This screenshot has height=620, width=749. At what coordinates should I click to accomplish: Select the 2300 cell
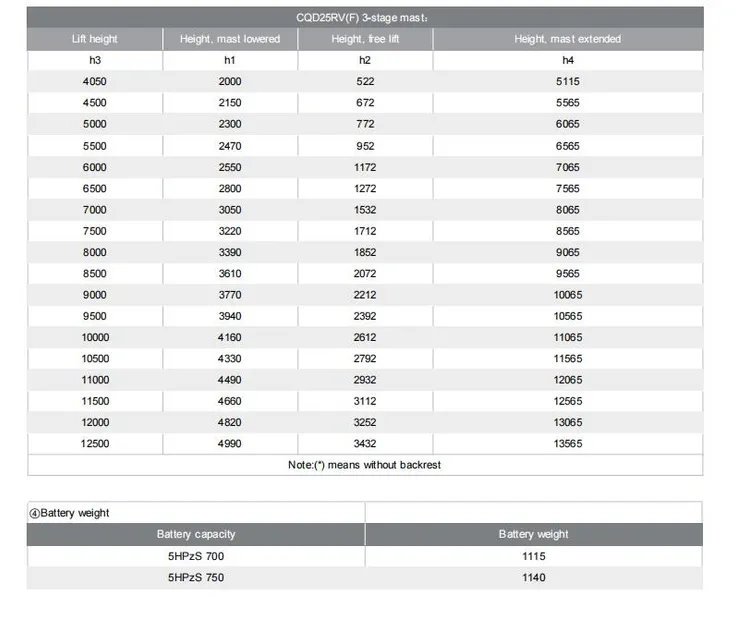point(230,124)
